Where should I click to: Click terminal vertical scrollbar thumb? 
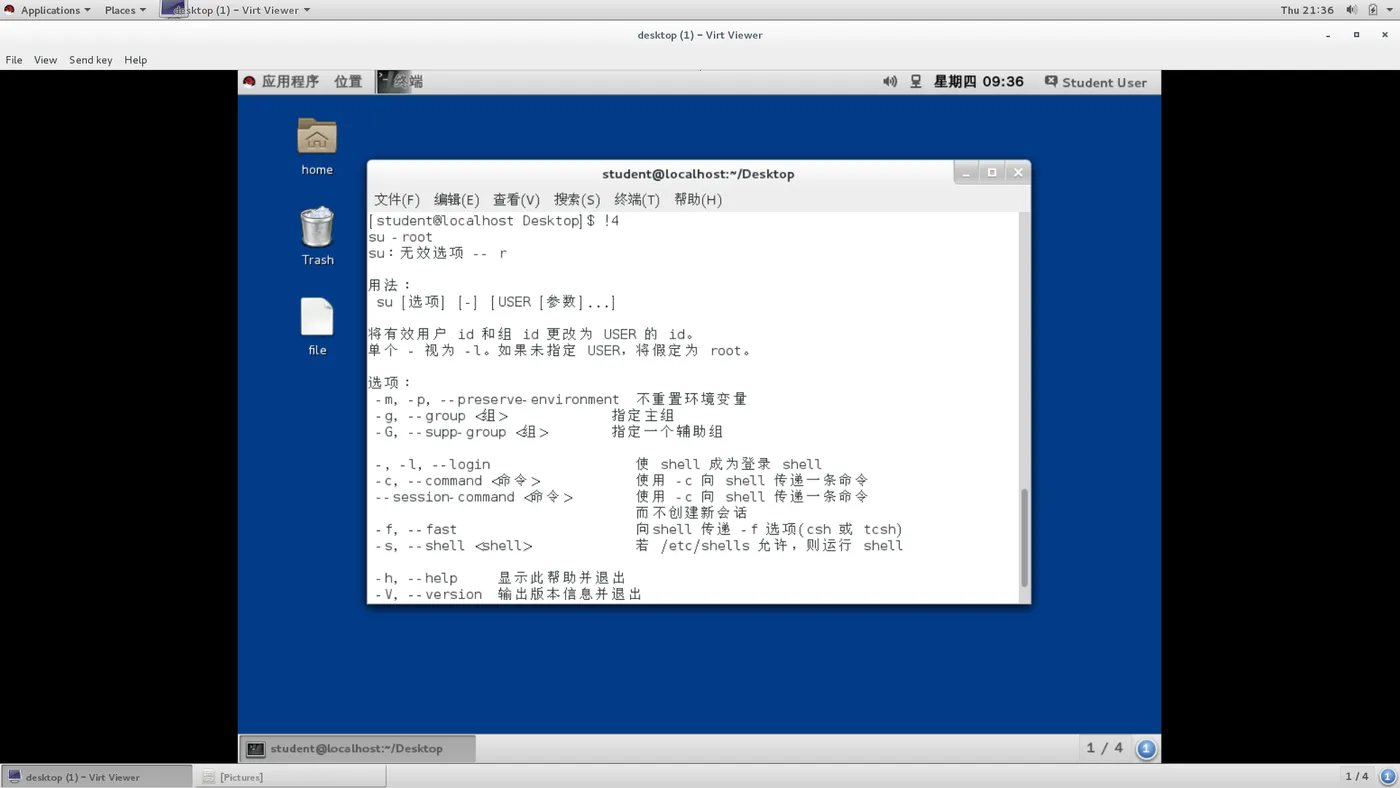pyautogui.click(x=1024, y=538)
